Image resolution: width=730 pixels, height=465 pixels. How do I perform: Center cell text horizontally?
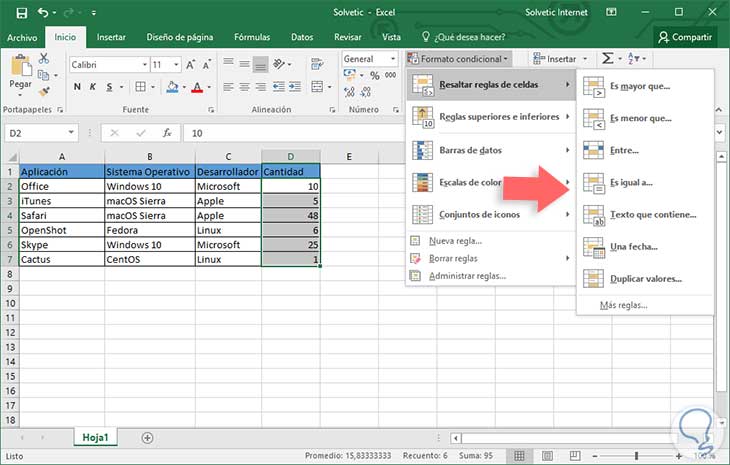244,87
